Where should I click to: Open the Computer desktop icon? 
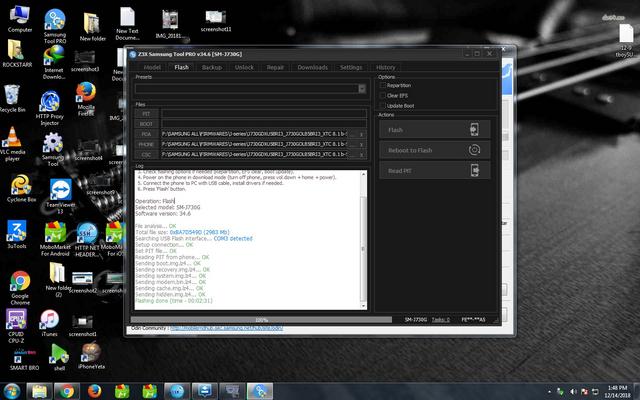pos(19,18)
